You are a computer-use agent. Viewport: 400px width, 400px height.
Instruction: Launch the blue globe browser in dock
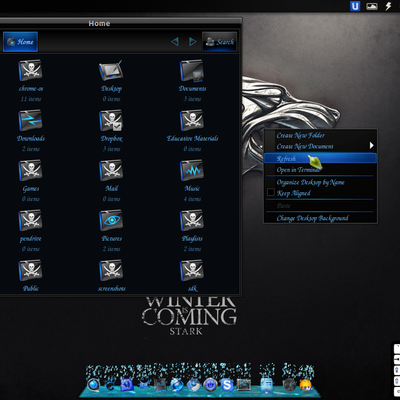(x=177, y=385)
